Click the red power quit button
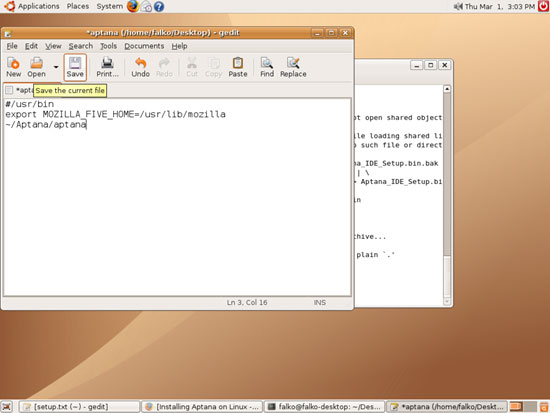The width and height of the screenshot is (550, 413). (x=544, y=6)
